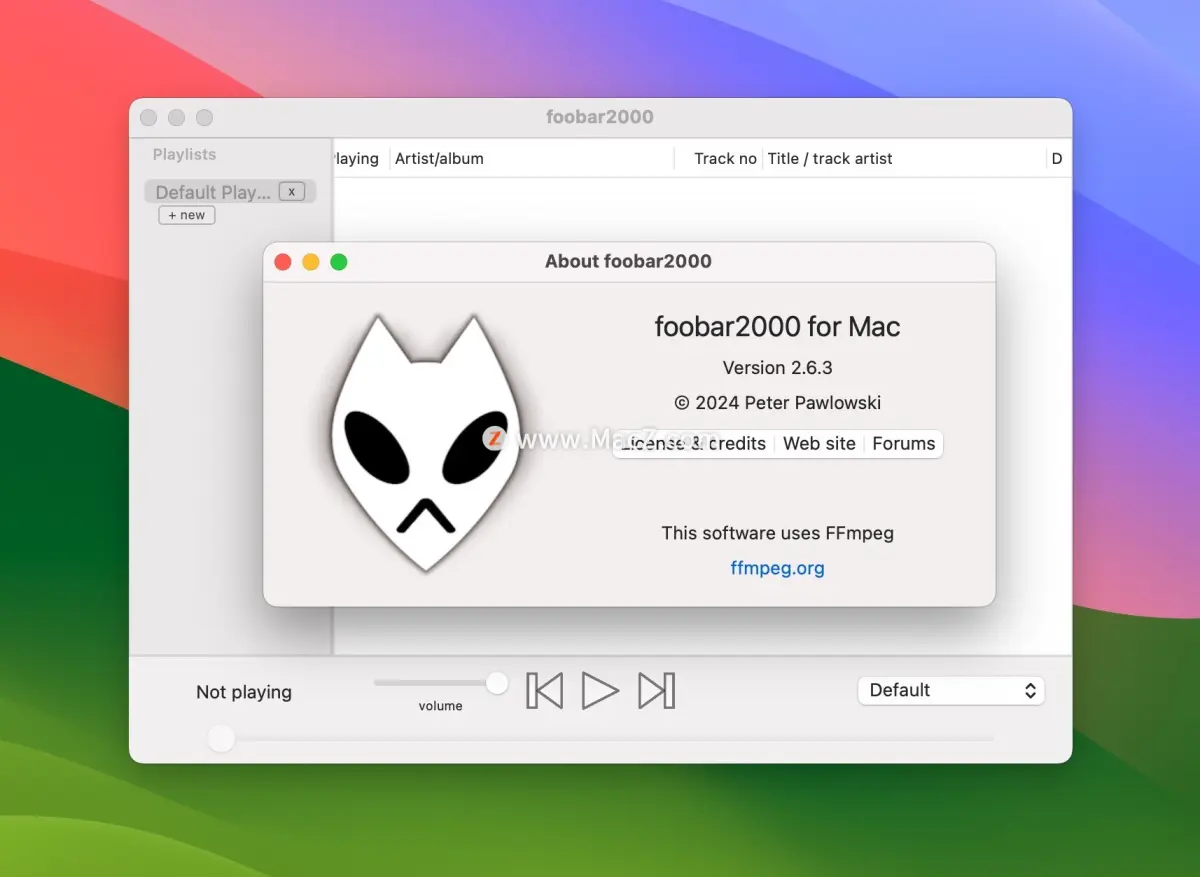1200x877 pixels.
Task: Adjust the volume slider
Action: click(496, 682)
